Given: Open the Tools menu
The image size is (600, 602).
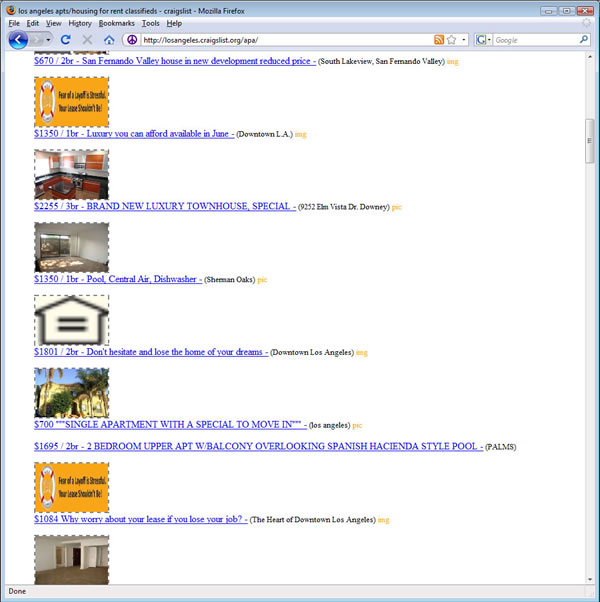Looking at the screenshot, I should point(150,22).
